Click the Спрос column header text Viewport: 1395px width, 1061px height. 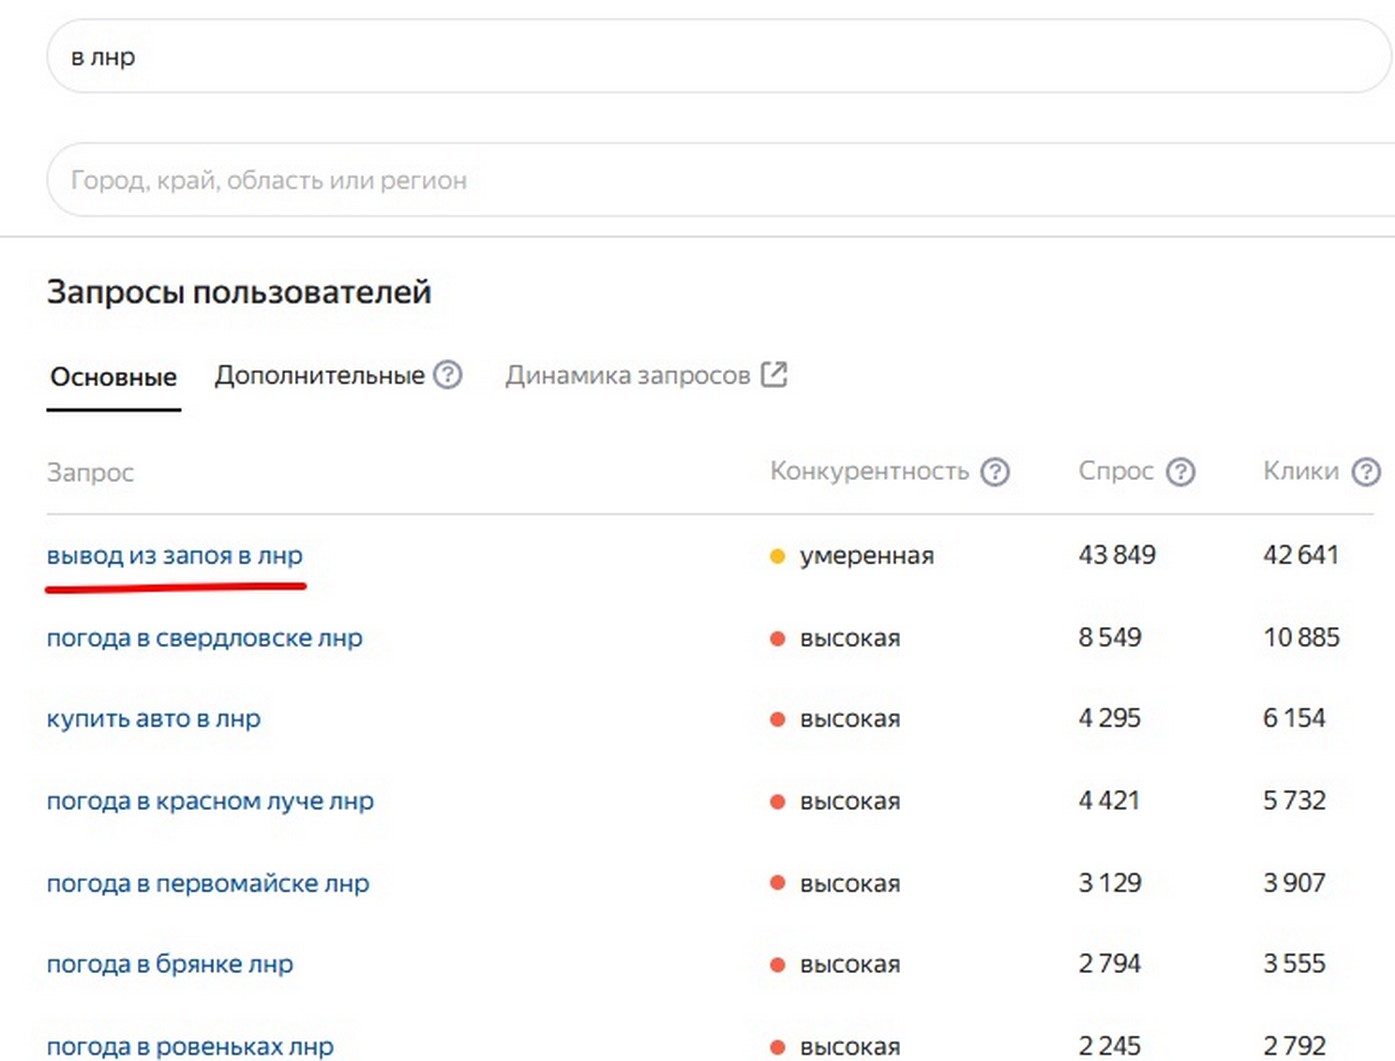pyautogui.click(x=1115, y=472)
